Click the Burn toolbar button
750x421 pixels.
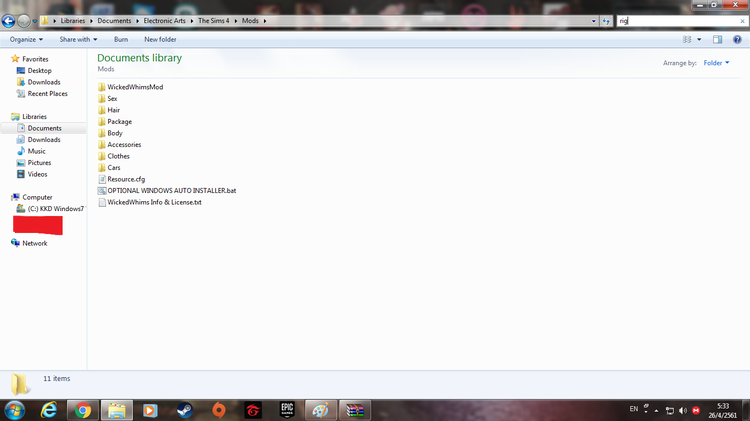click(121, 39)
